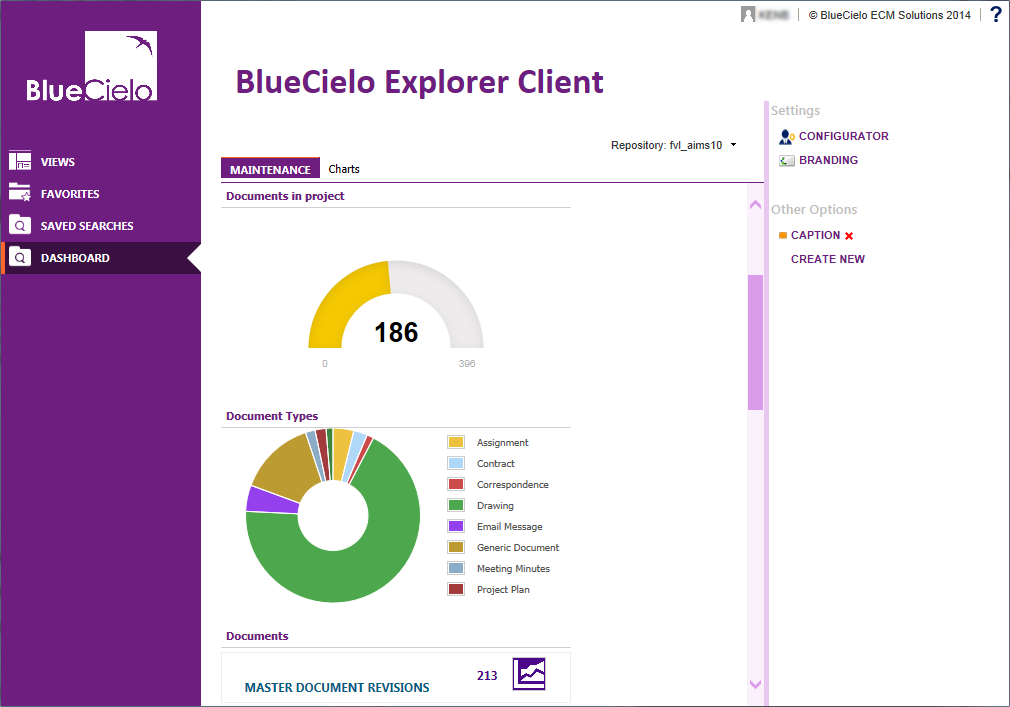Open the Views section icon
Viewport: 1010px width, 707px height.
pyautogui.click(x=20, y=161)
